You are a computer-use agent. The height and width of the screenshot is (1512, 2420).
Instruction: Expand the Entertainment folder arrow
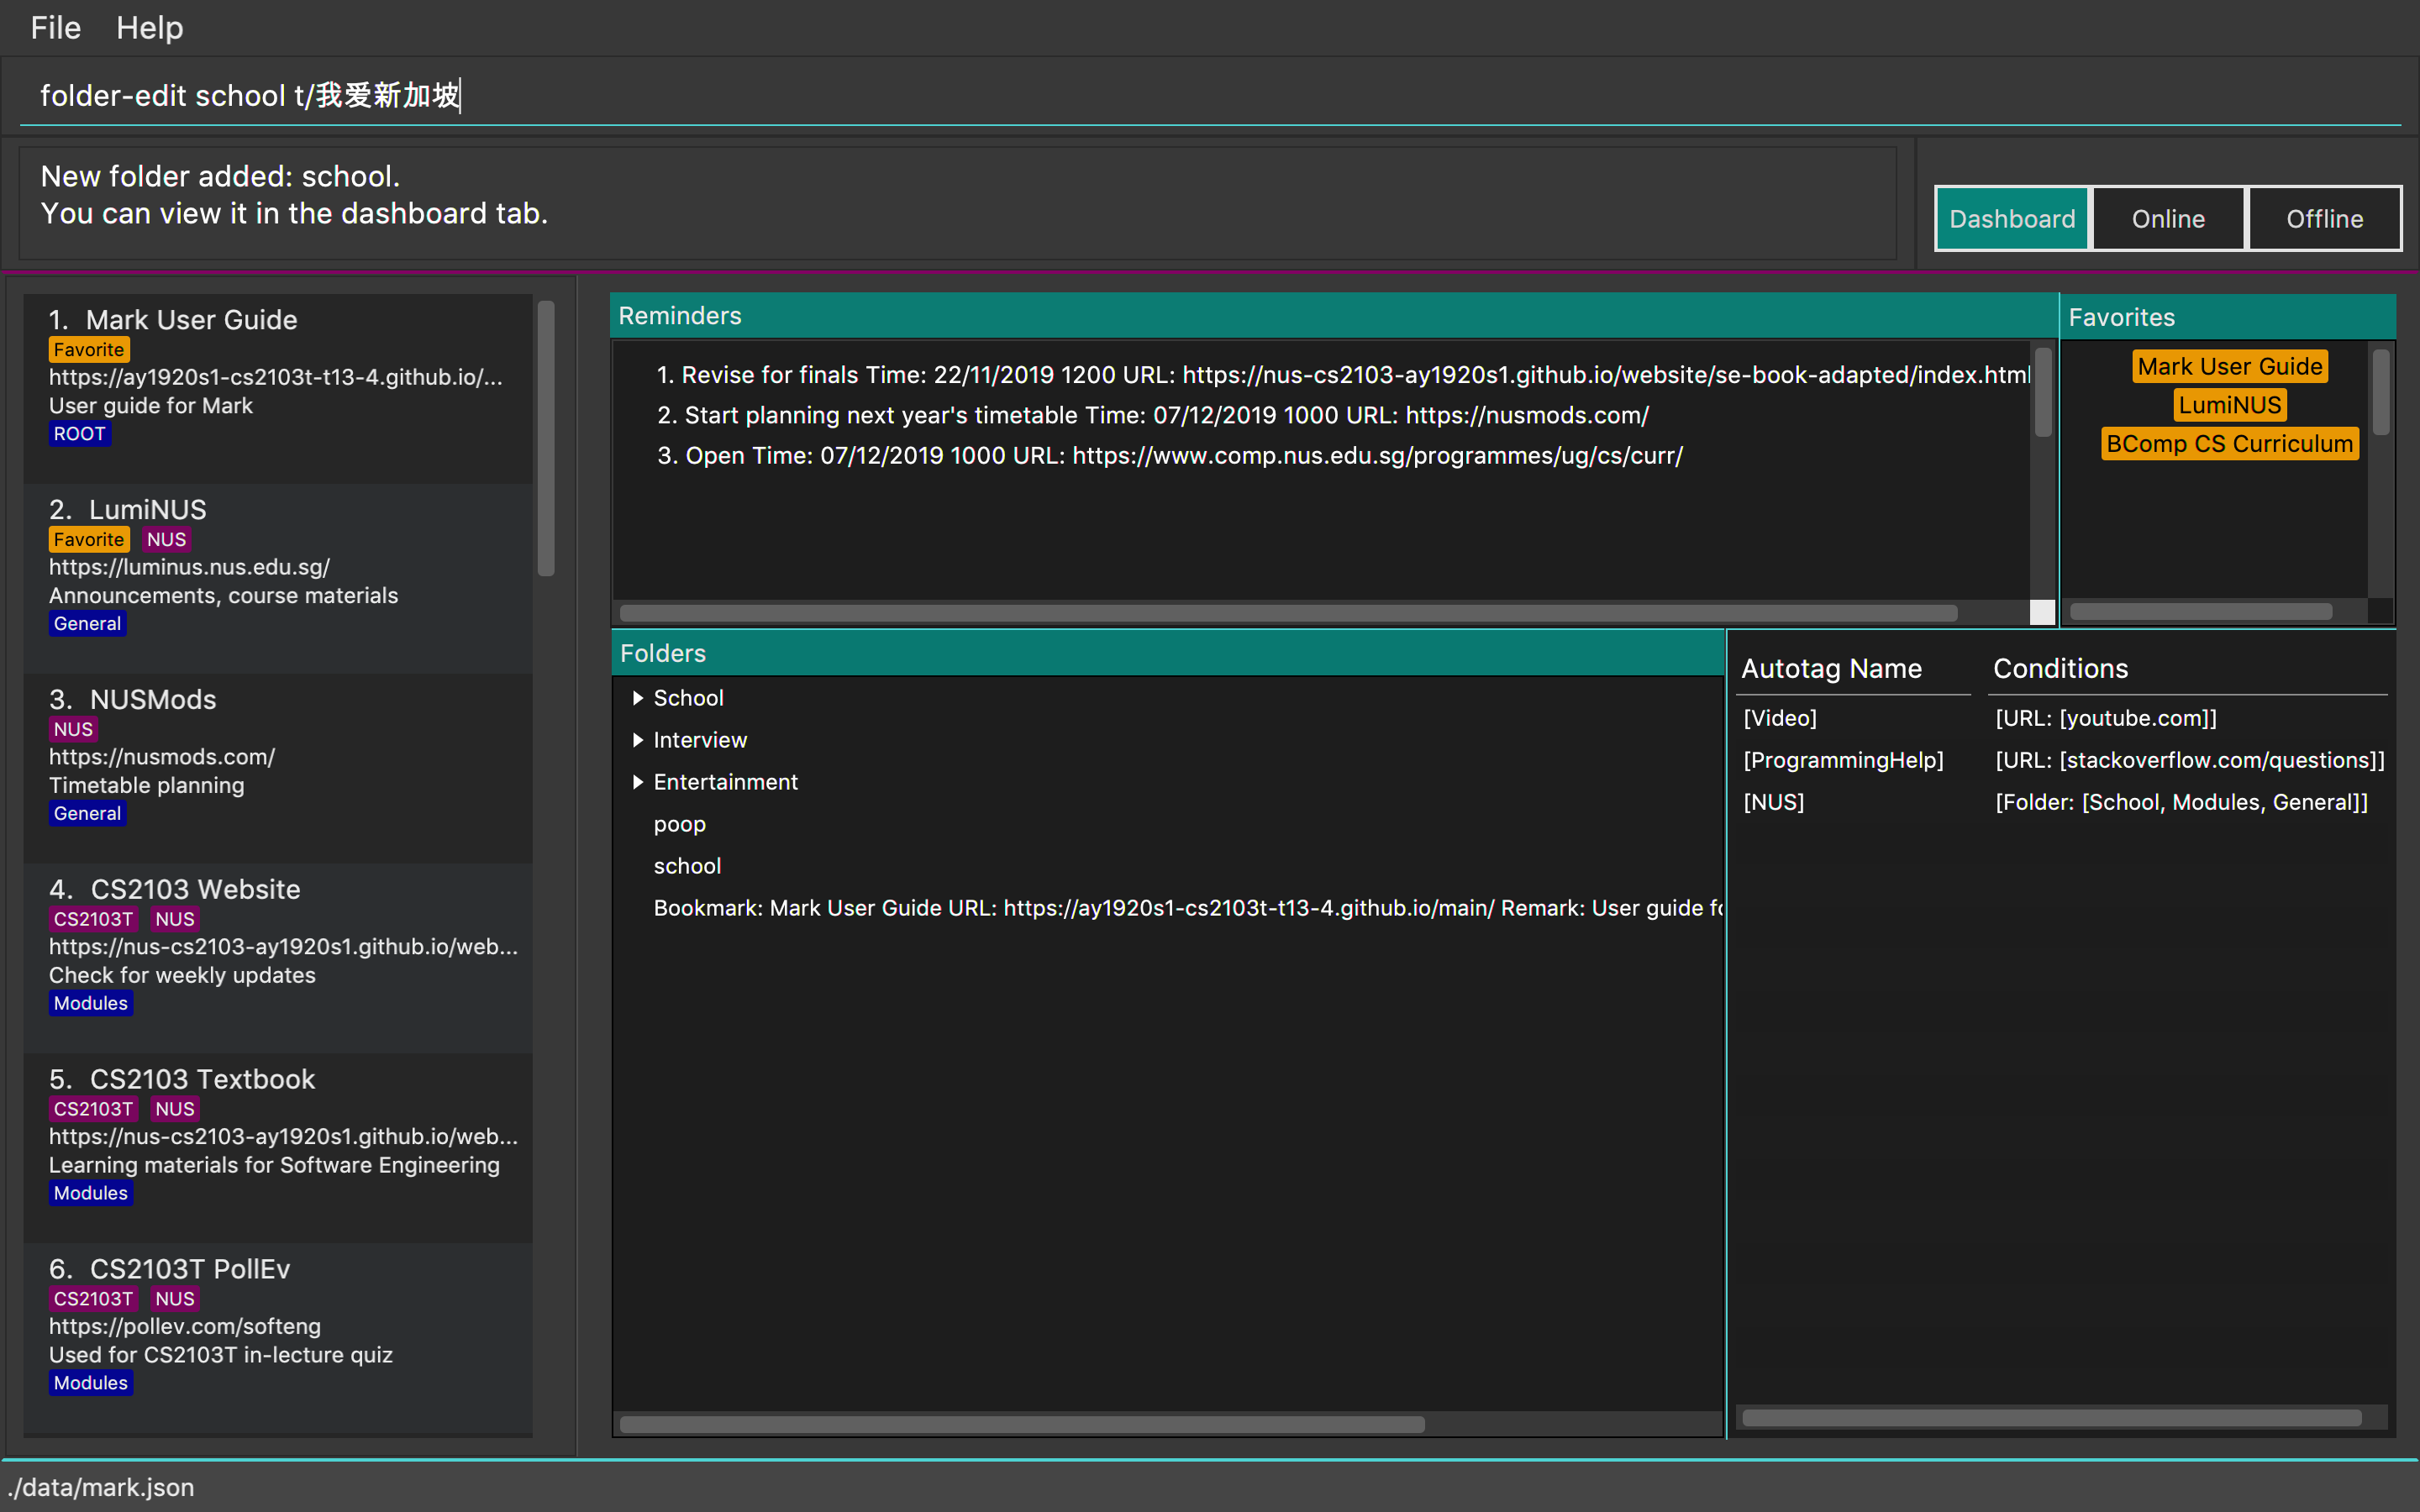click(x=637, y=782)
